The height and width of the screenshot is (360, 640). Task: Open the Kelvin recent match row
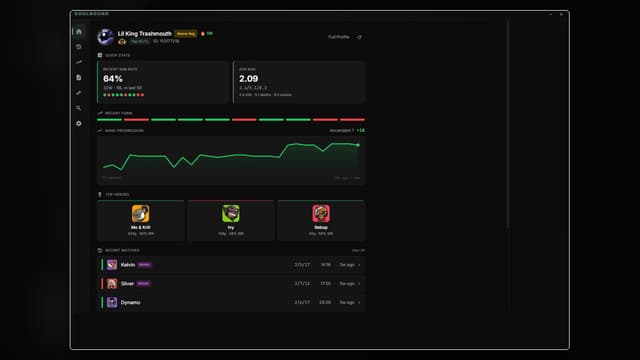pos(231,265)
